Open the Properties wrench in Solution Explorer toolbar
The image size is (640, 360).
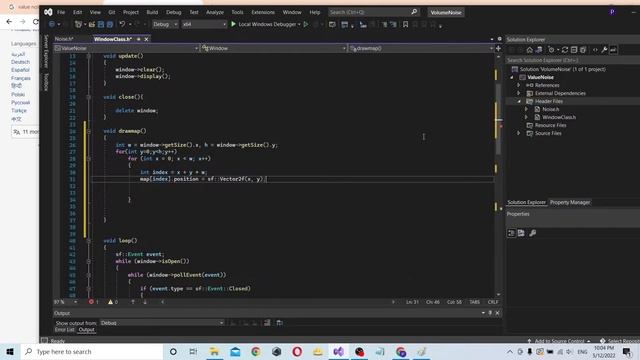pos(604,50)
